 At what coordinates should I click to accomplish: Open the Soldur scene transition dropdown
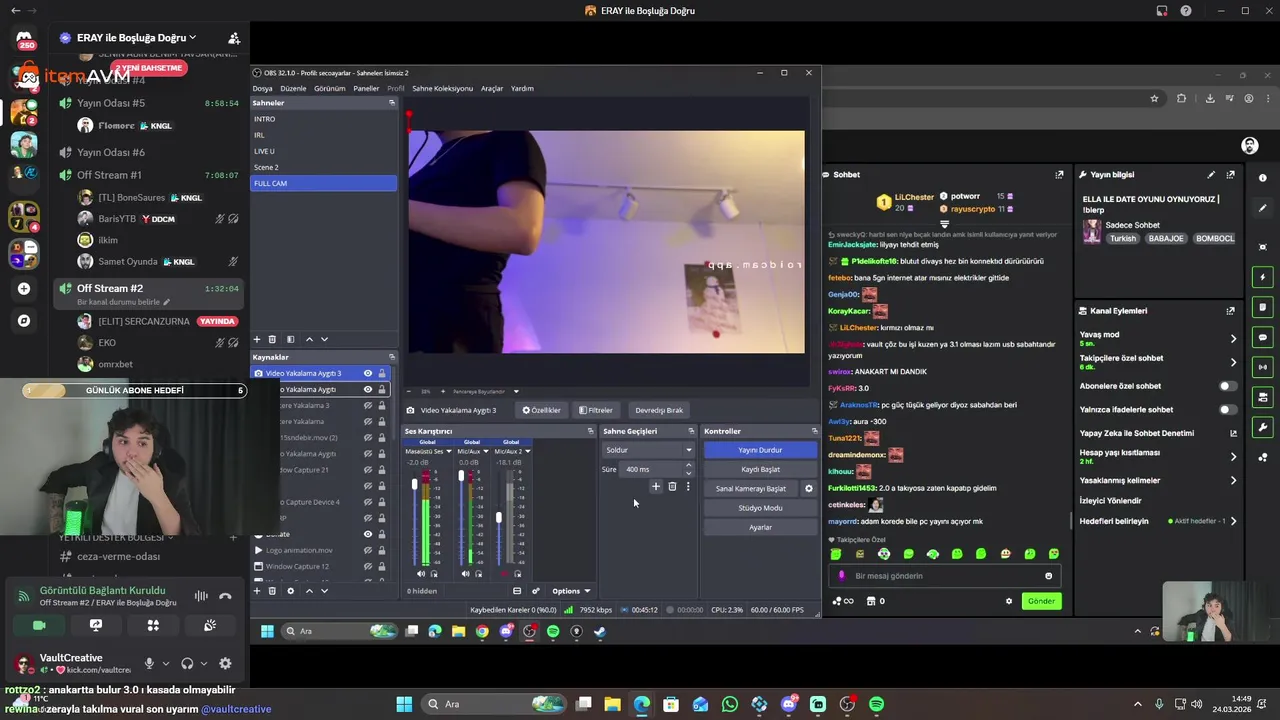coord(648,450)
